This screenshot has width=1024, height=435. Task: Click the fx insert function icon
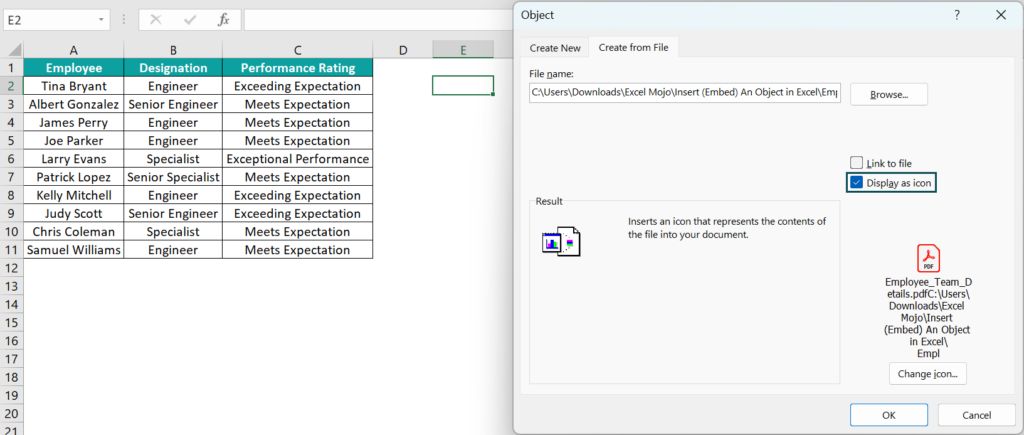(224, 20)
